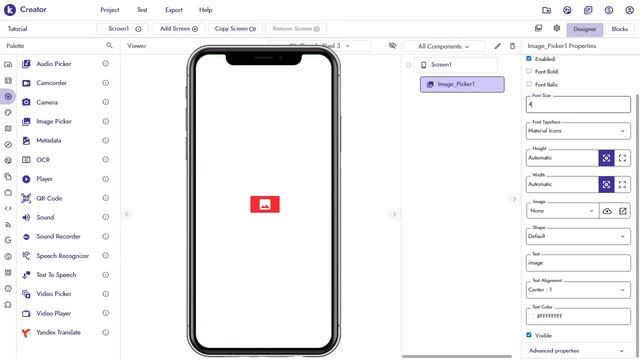Collapse palette with left arrow

(x=127, y=214)
